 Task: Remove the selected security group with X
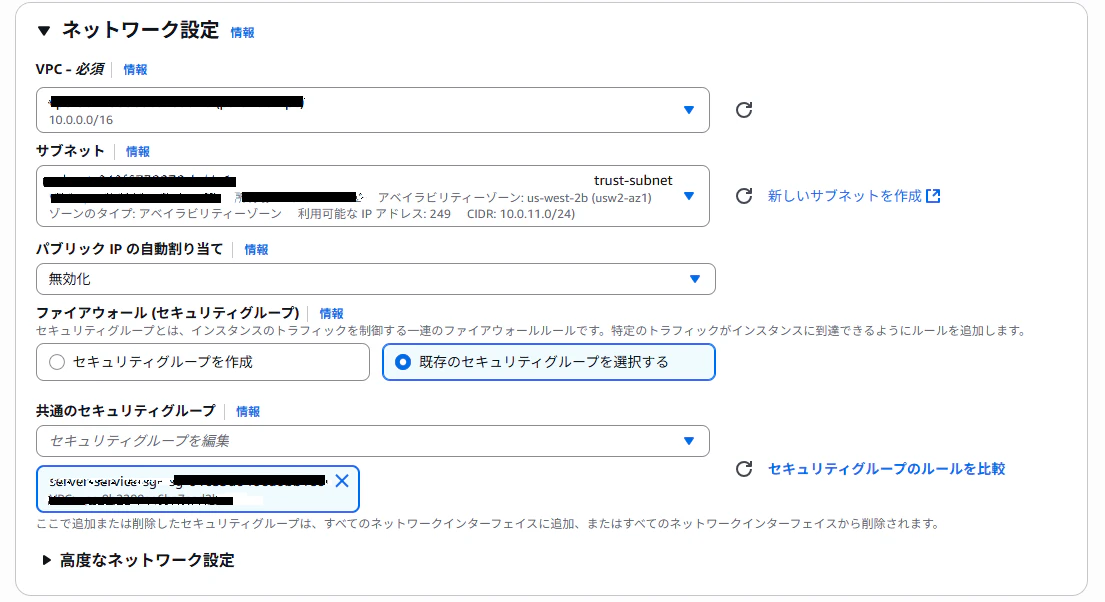(x=342, y=481)
